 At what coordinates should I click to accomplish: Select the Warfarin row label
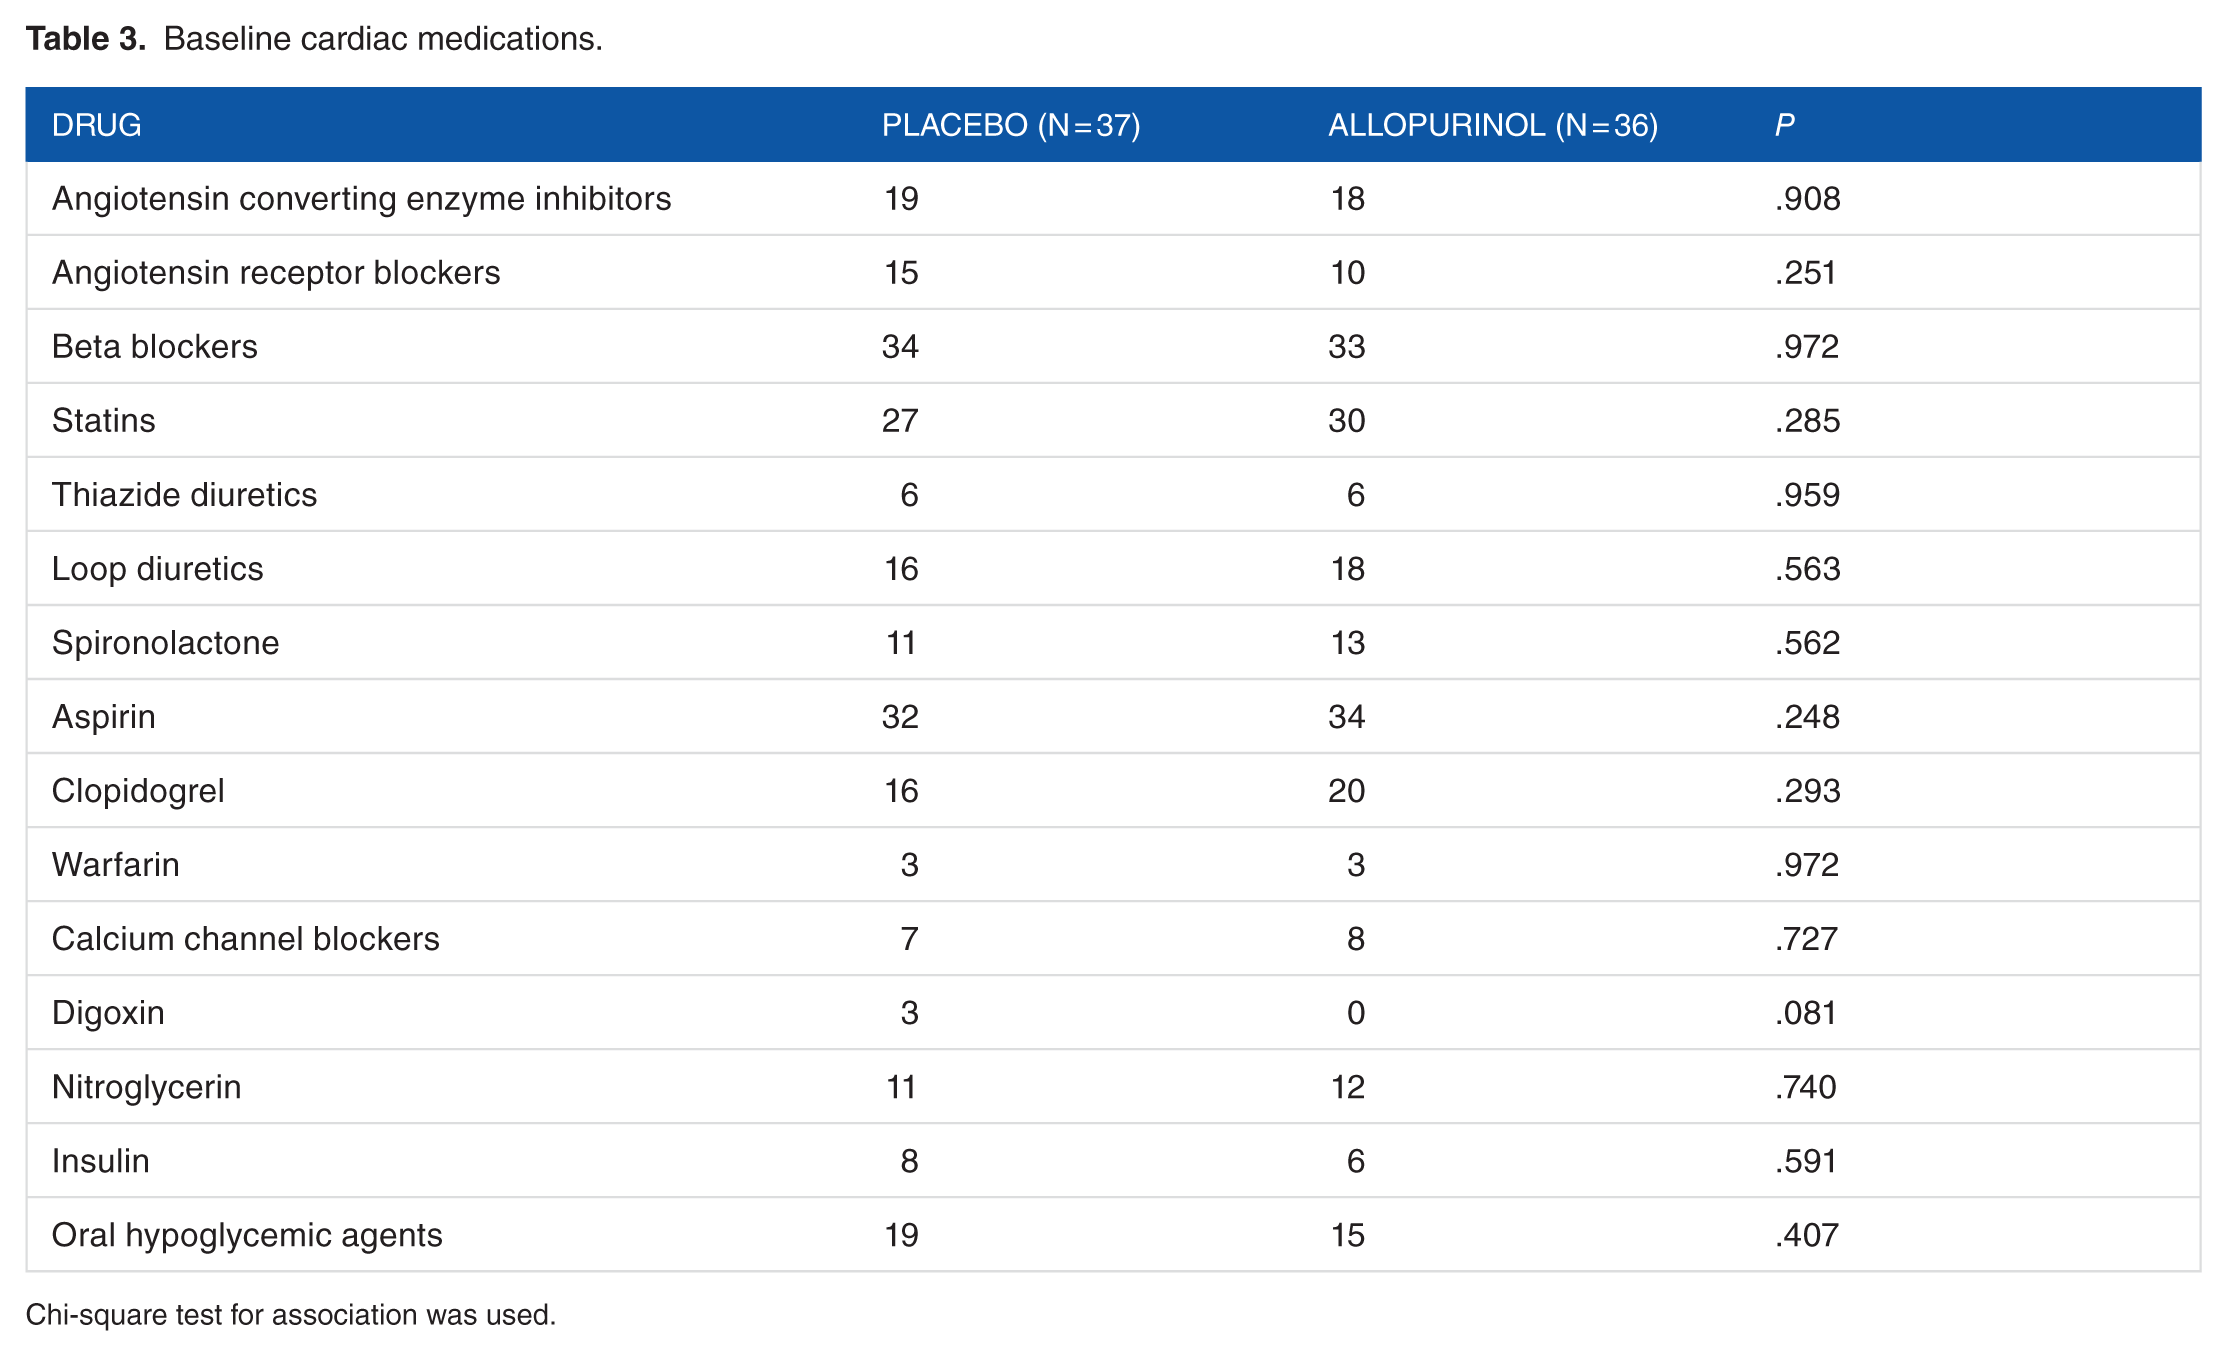[x=115, y=864]
